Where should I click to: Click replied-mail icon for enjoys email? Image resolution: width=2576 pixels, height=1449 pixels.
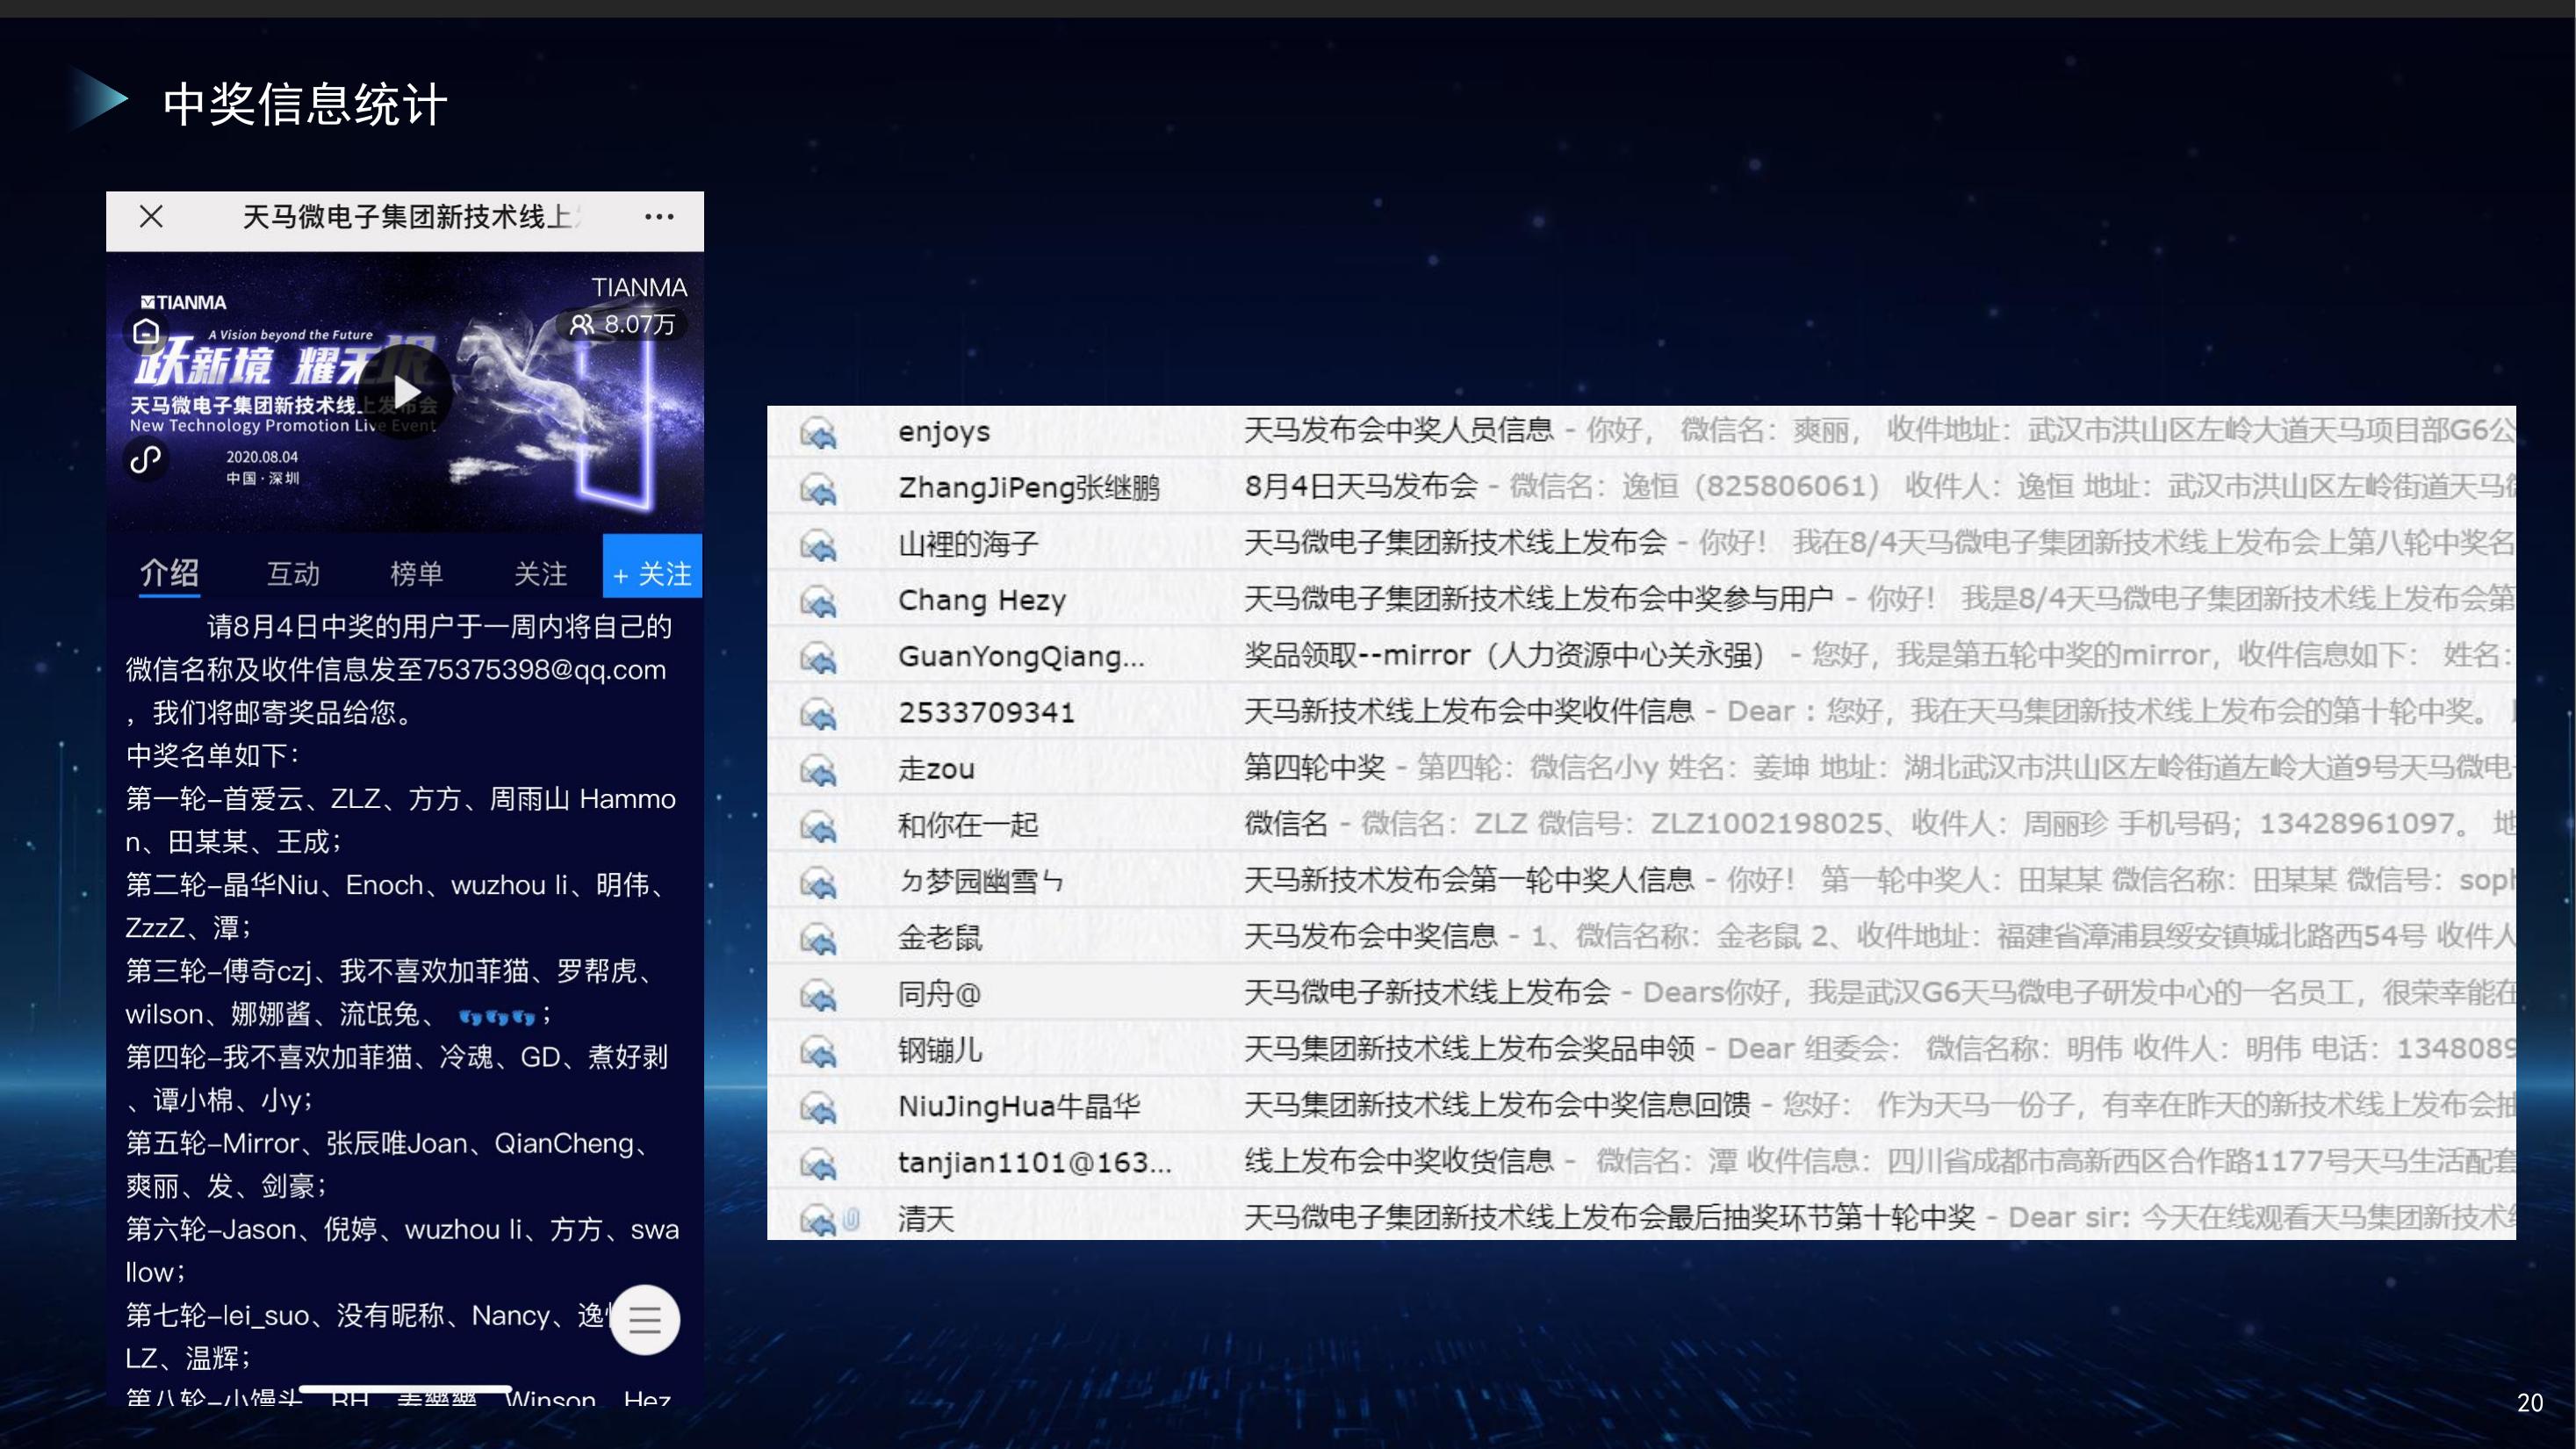[x=818, y=433]
